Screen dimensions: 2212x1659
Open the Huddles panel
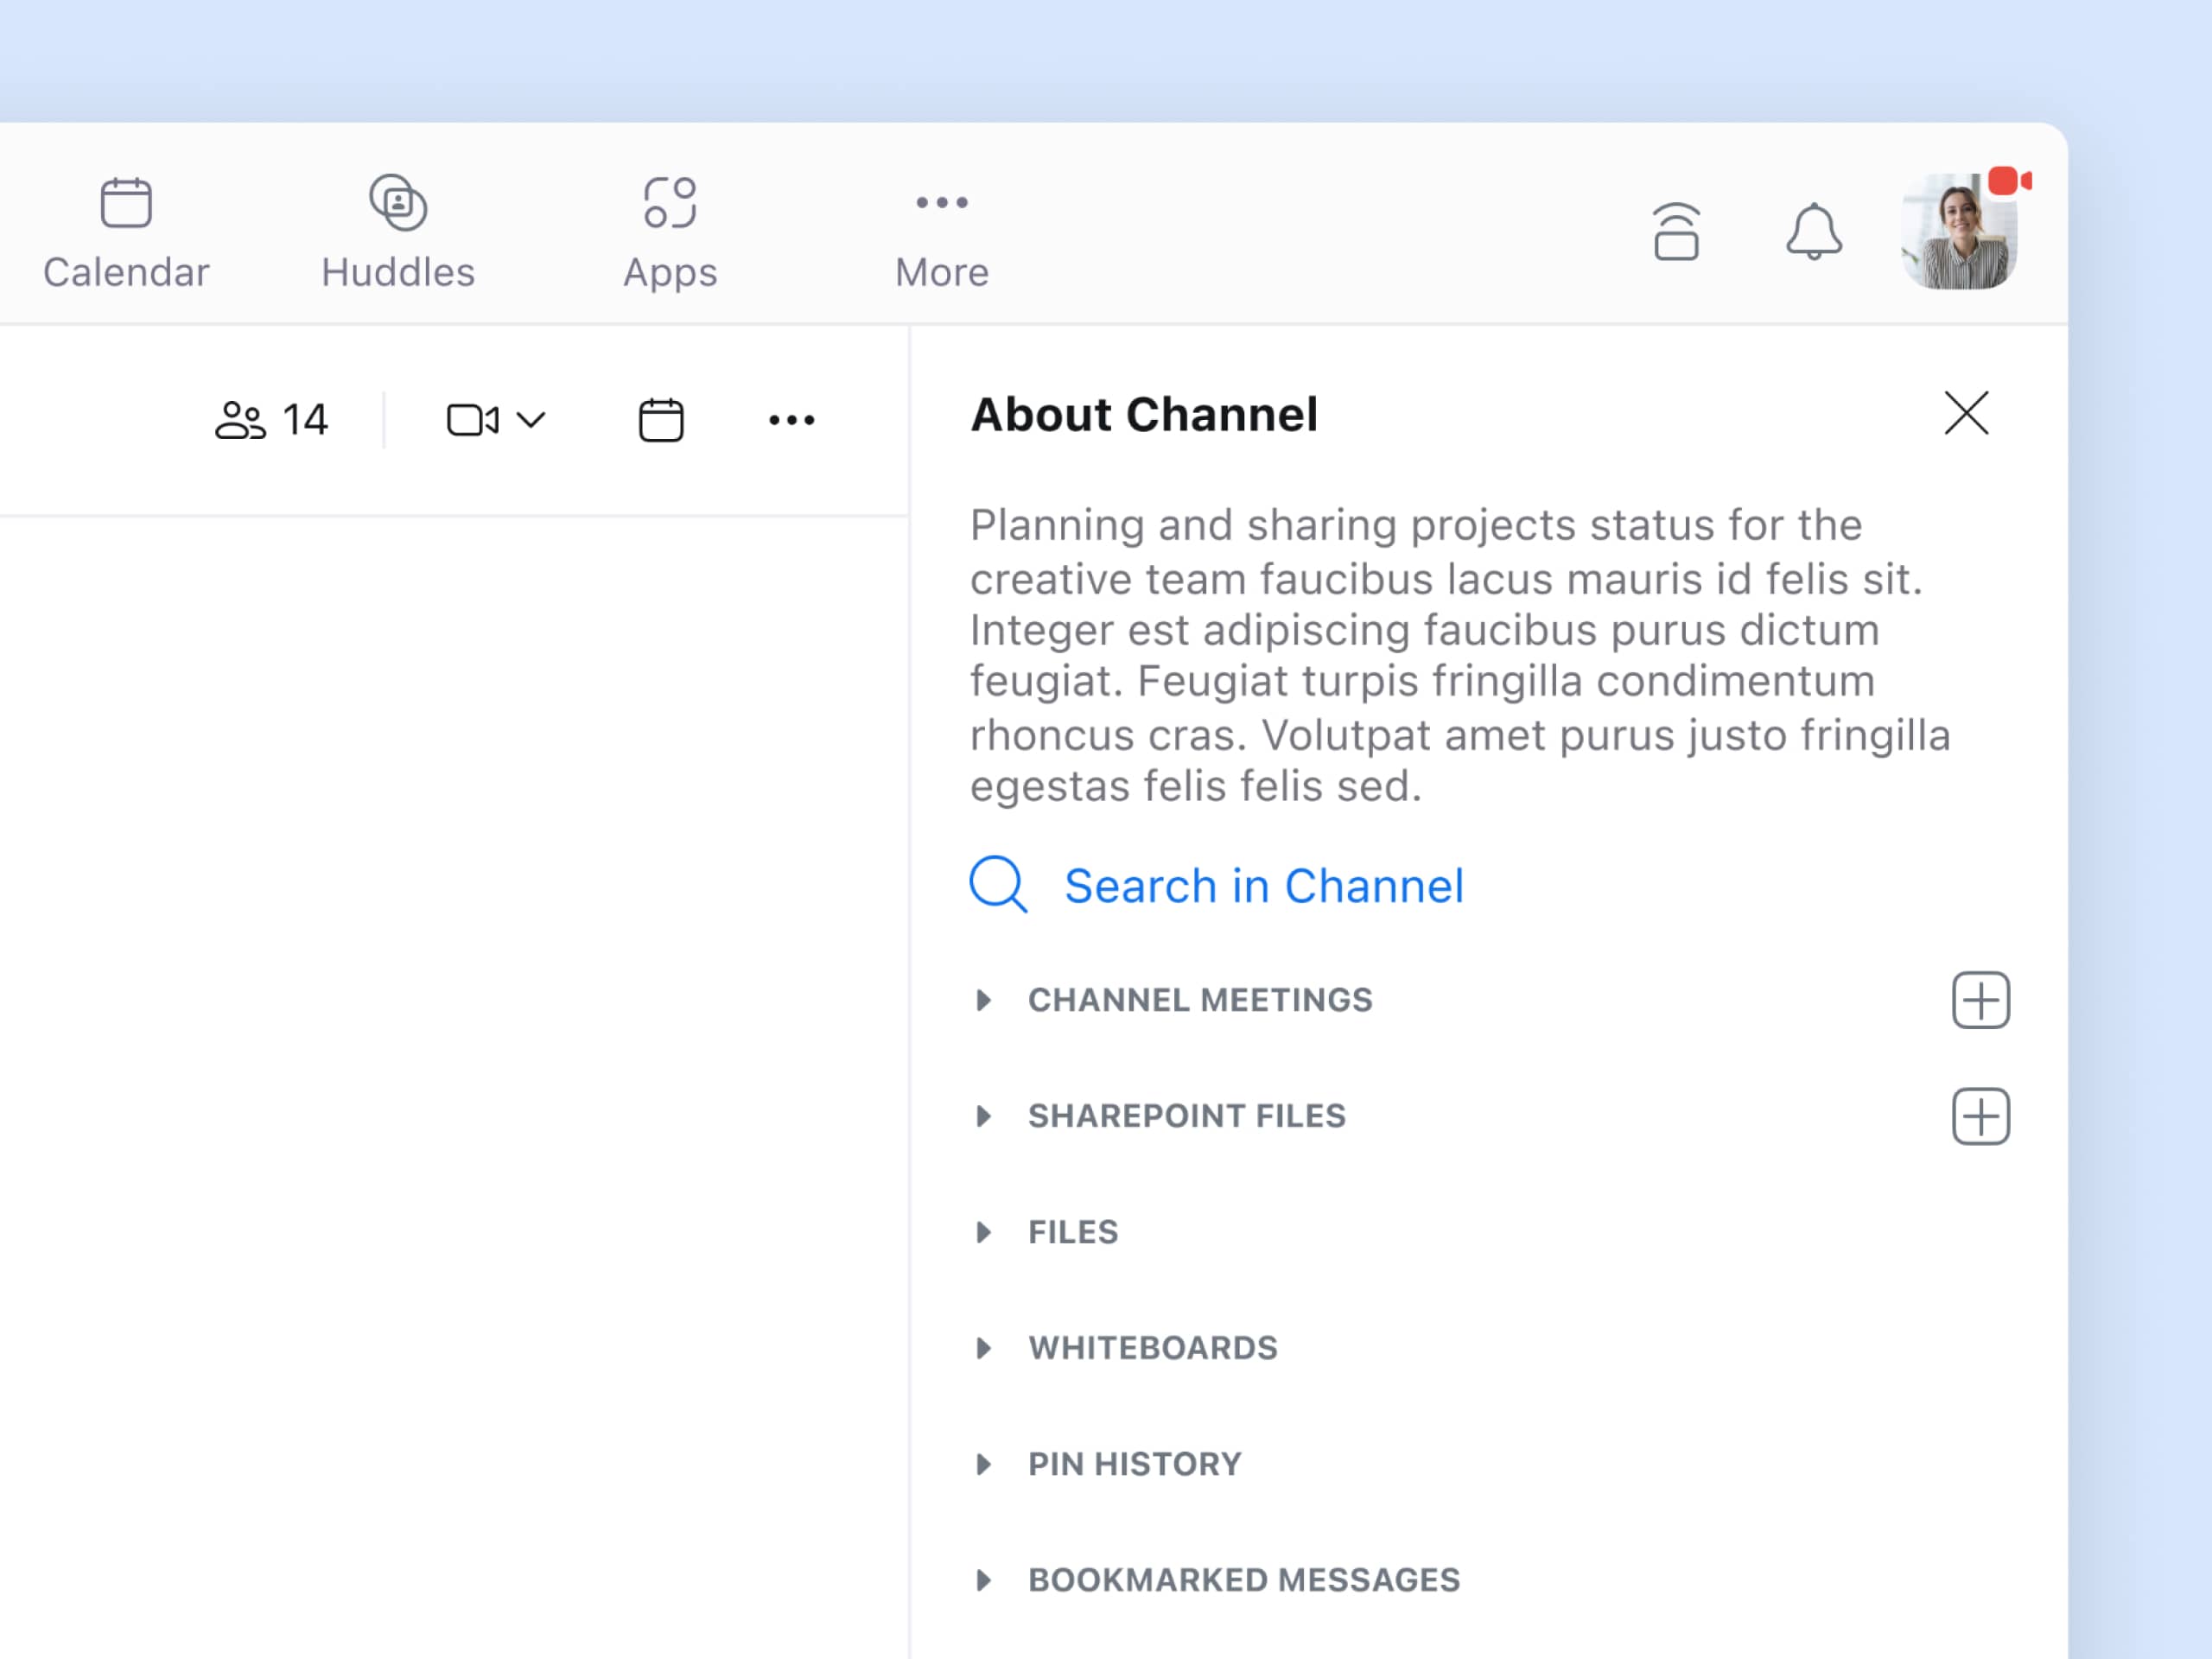[x=397, y=226]
